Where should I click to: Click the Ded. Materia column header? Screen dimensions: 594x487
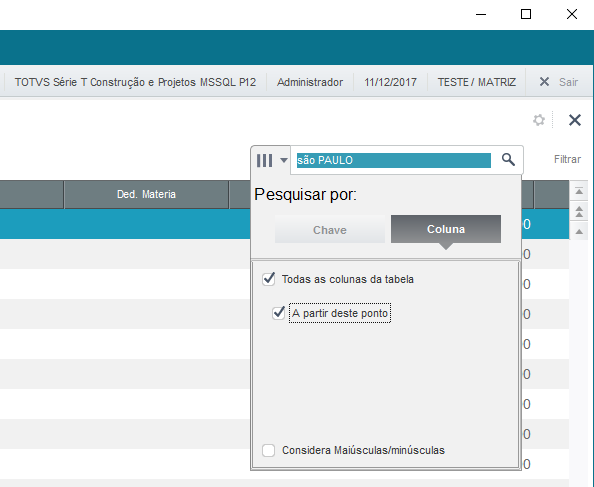[x=146, y=194]
